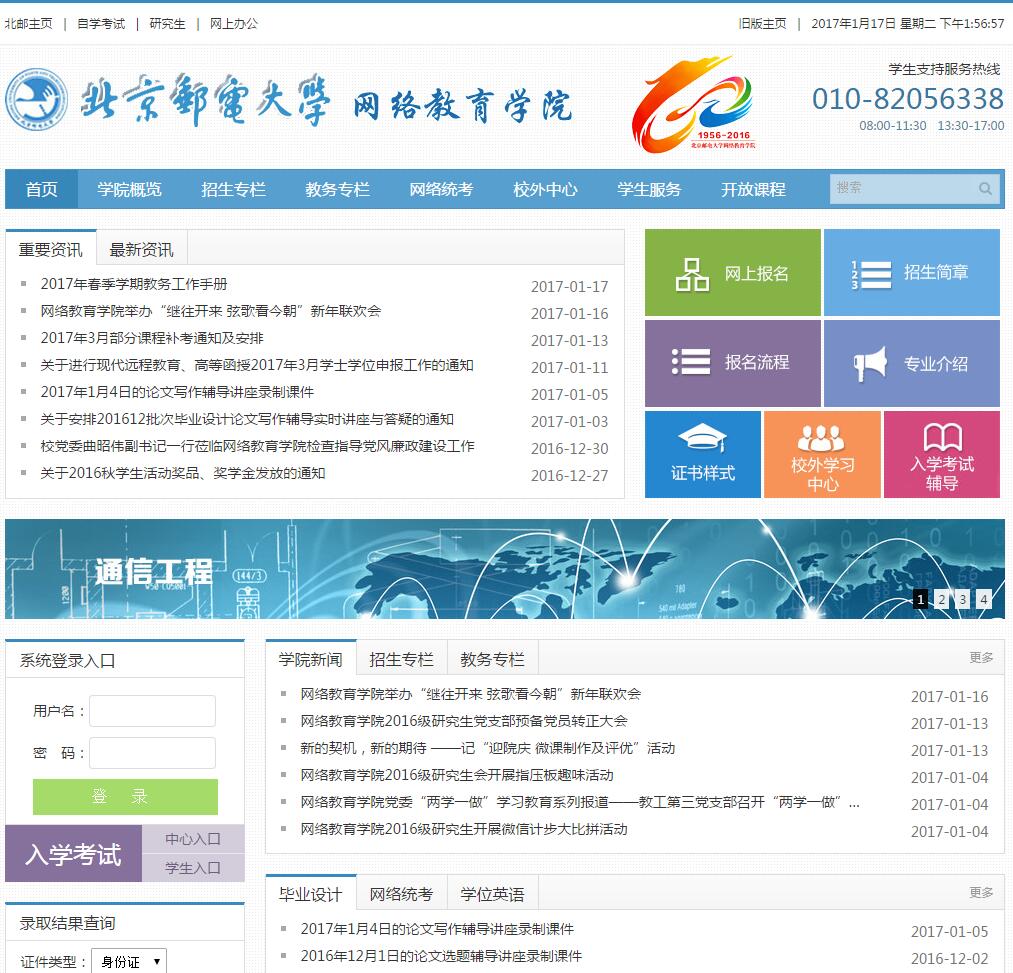The width and height of the screenshot is (1013, 973).
Task: Open 预备党员转正大会 news item
Action: pyautogui.click(x=464, y=721)
